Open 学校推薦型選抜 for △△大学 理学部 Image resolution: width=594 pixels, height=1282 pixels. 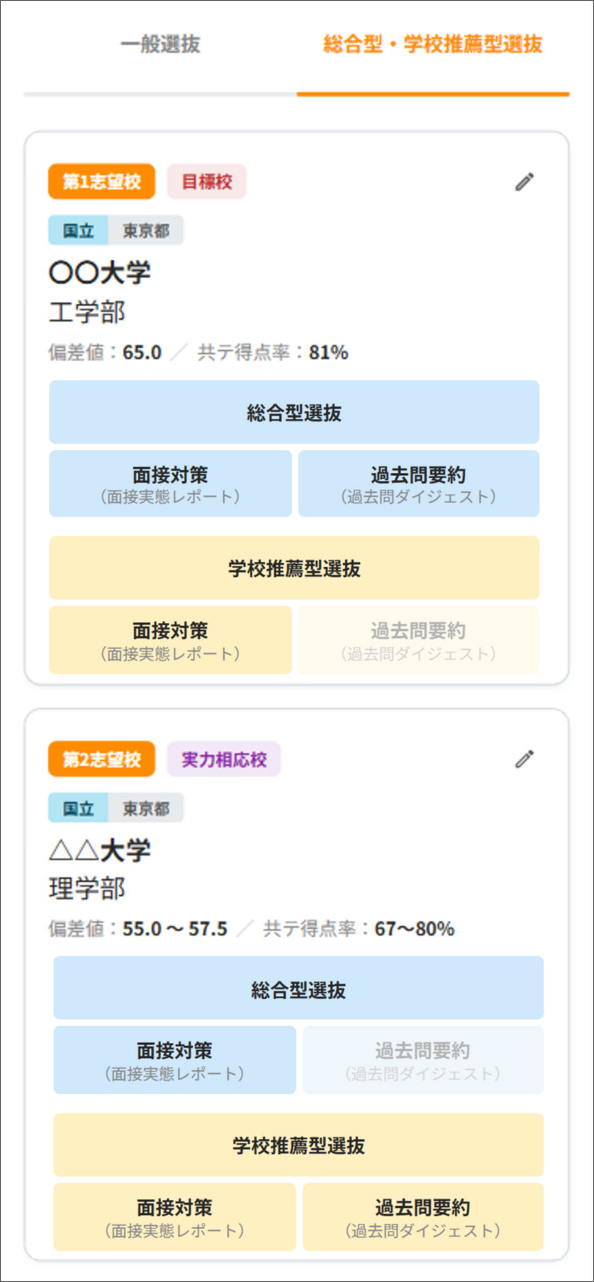tap(298, 1145)
